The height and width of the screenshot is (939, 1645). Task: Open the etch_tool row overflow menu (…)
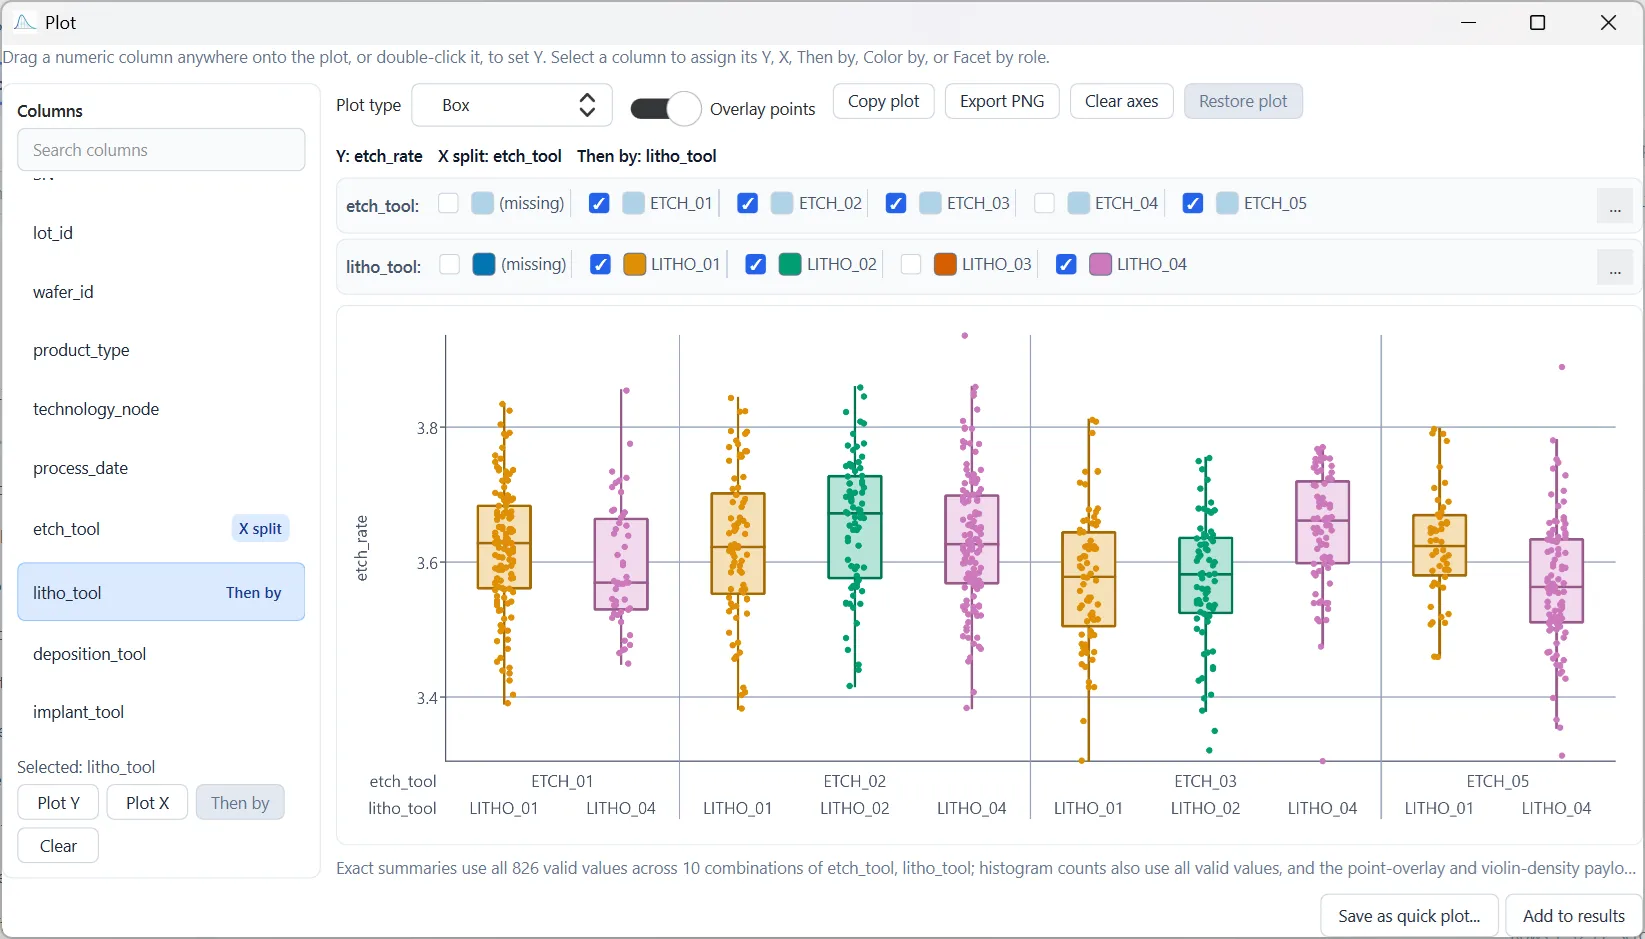click(1615, 206)
